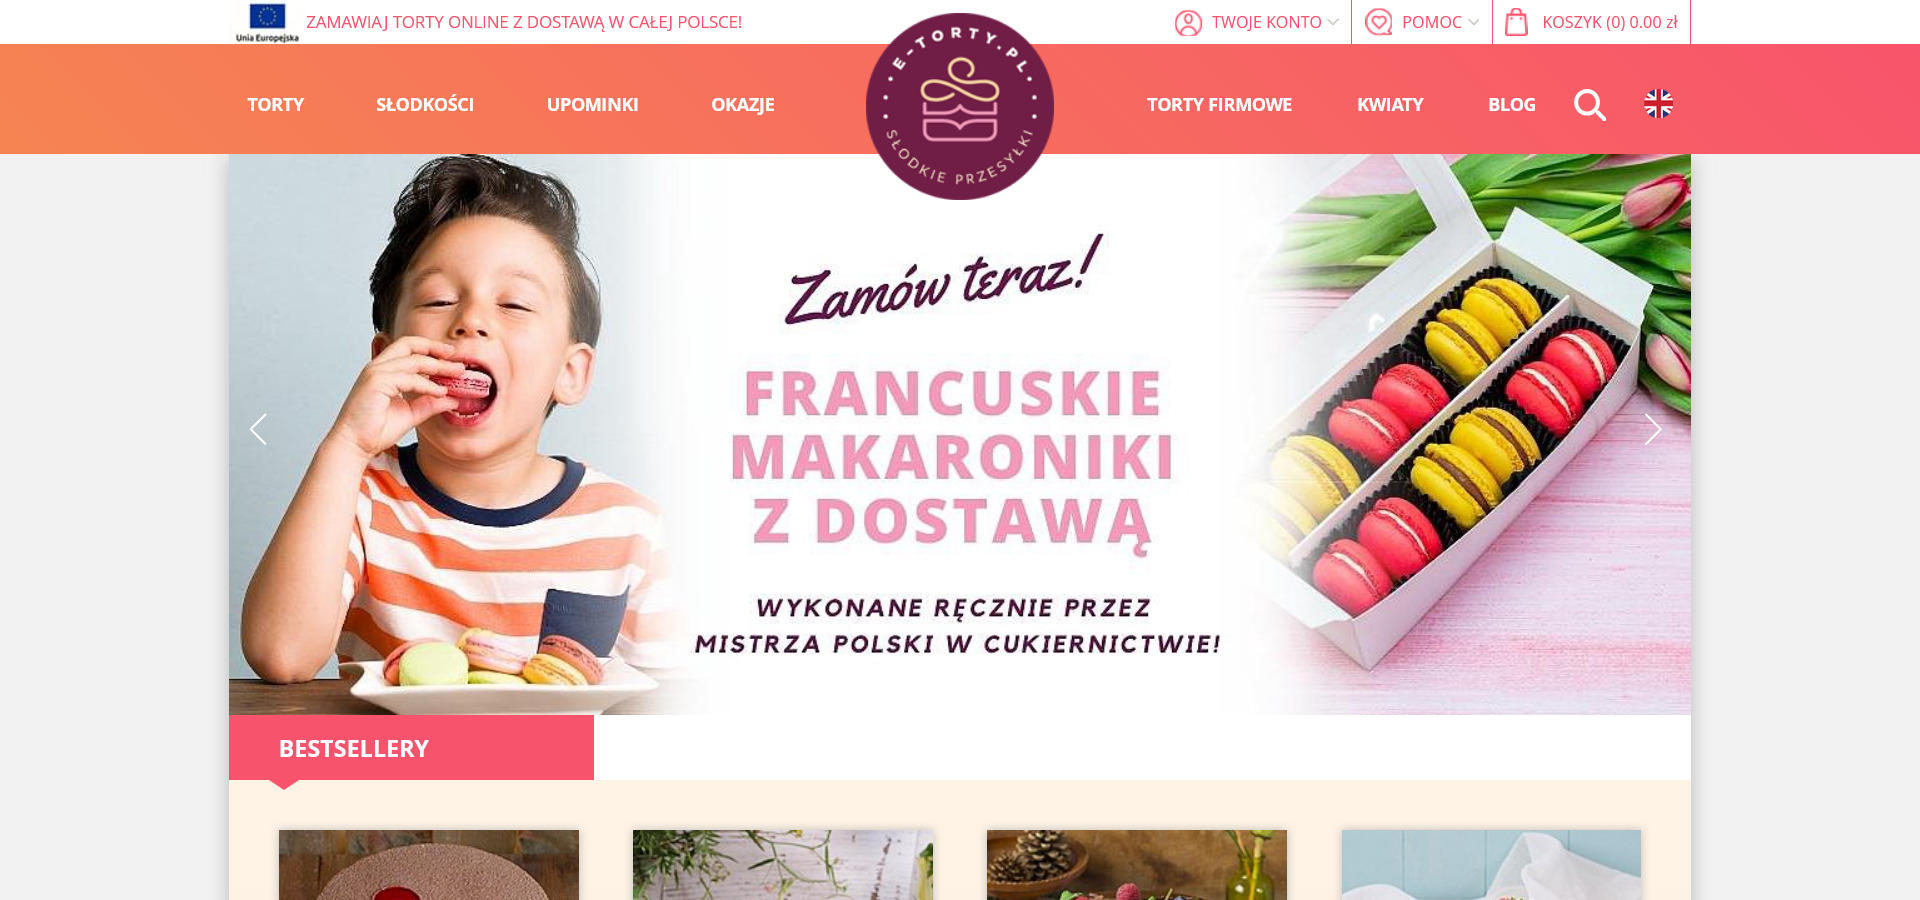Click the user account avatar icon
Screen dimensions: 1920x900
pyautogui.click(x=1188, y=22)
